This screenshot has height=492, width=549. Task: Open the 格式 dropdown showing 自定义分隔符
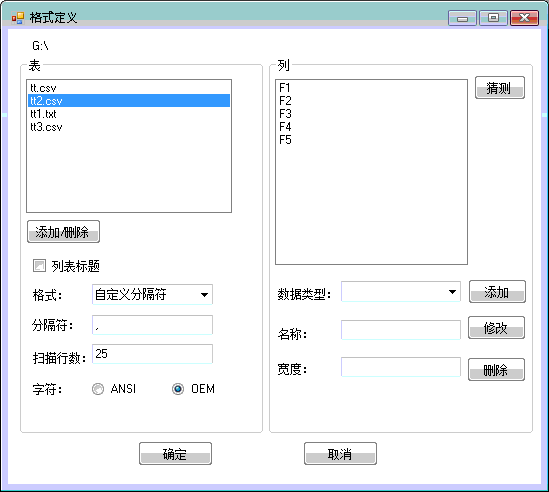click(152, 294)
